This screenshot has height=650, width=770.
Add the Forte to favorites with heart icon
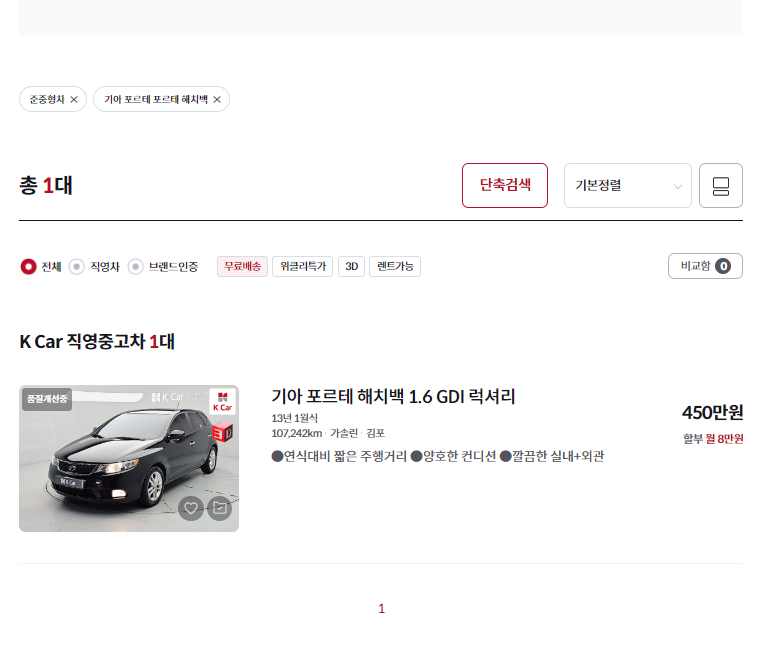click(x=191, y=508)
